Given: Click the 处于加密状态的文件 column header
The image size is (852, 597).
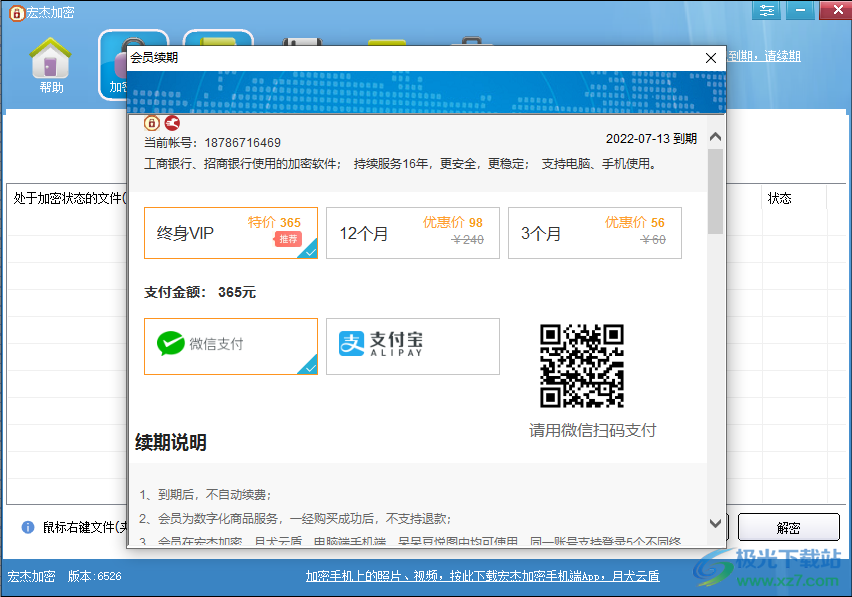Looking at the screenshot, I should point(70,198).
